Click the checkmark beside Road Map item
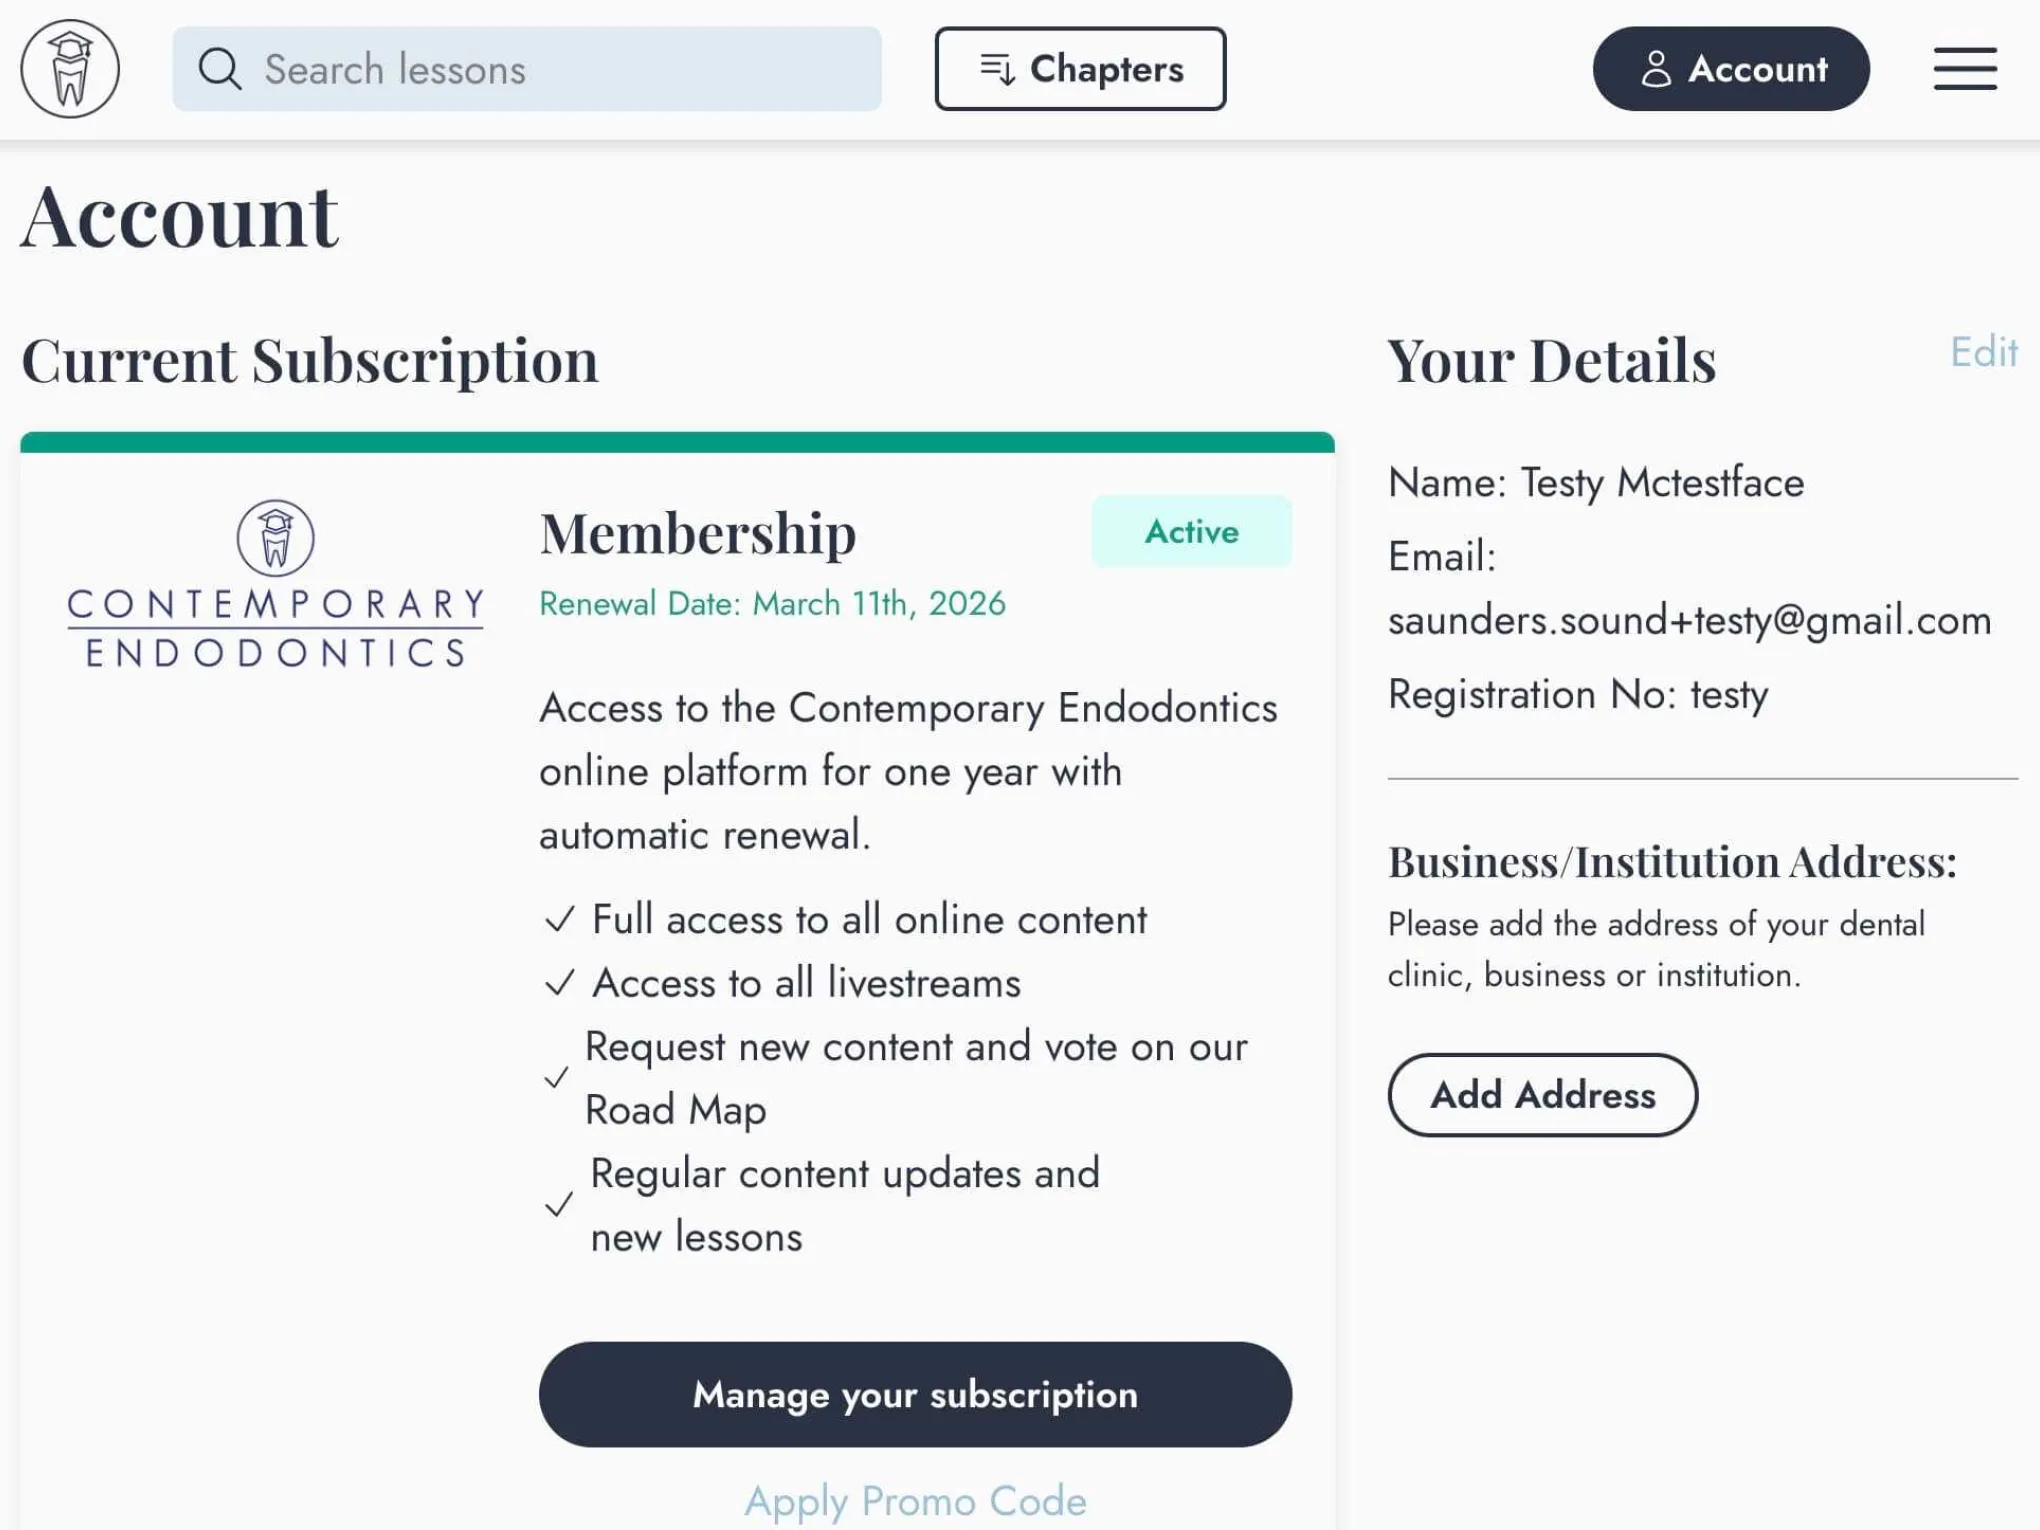Screen dimensions: 2040x1530 556,1078
